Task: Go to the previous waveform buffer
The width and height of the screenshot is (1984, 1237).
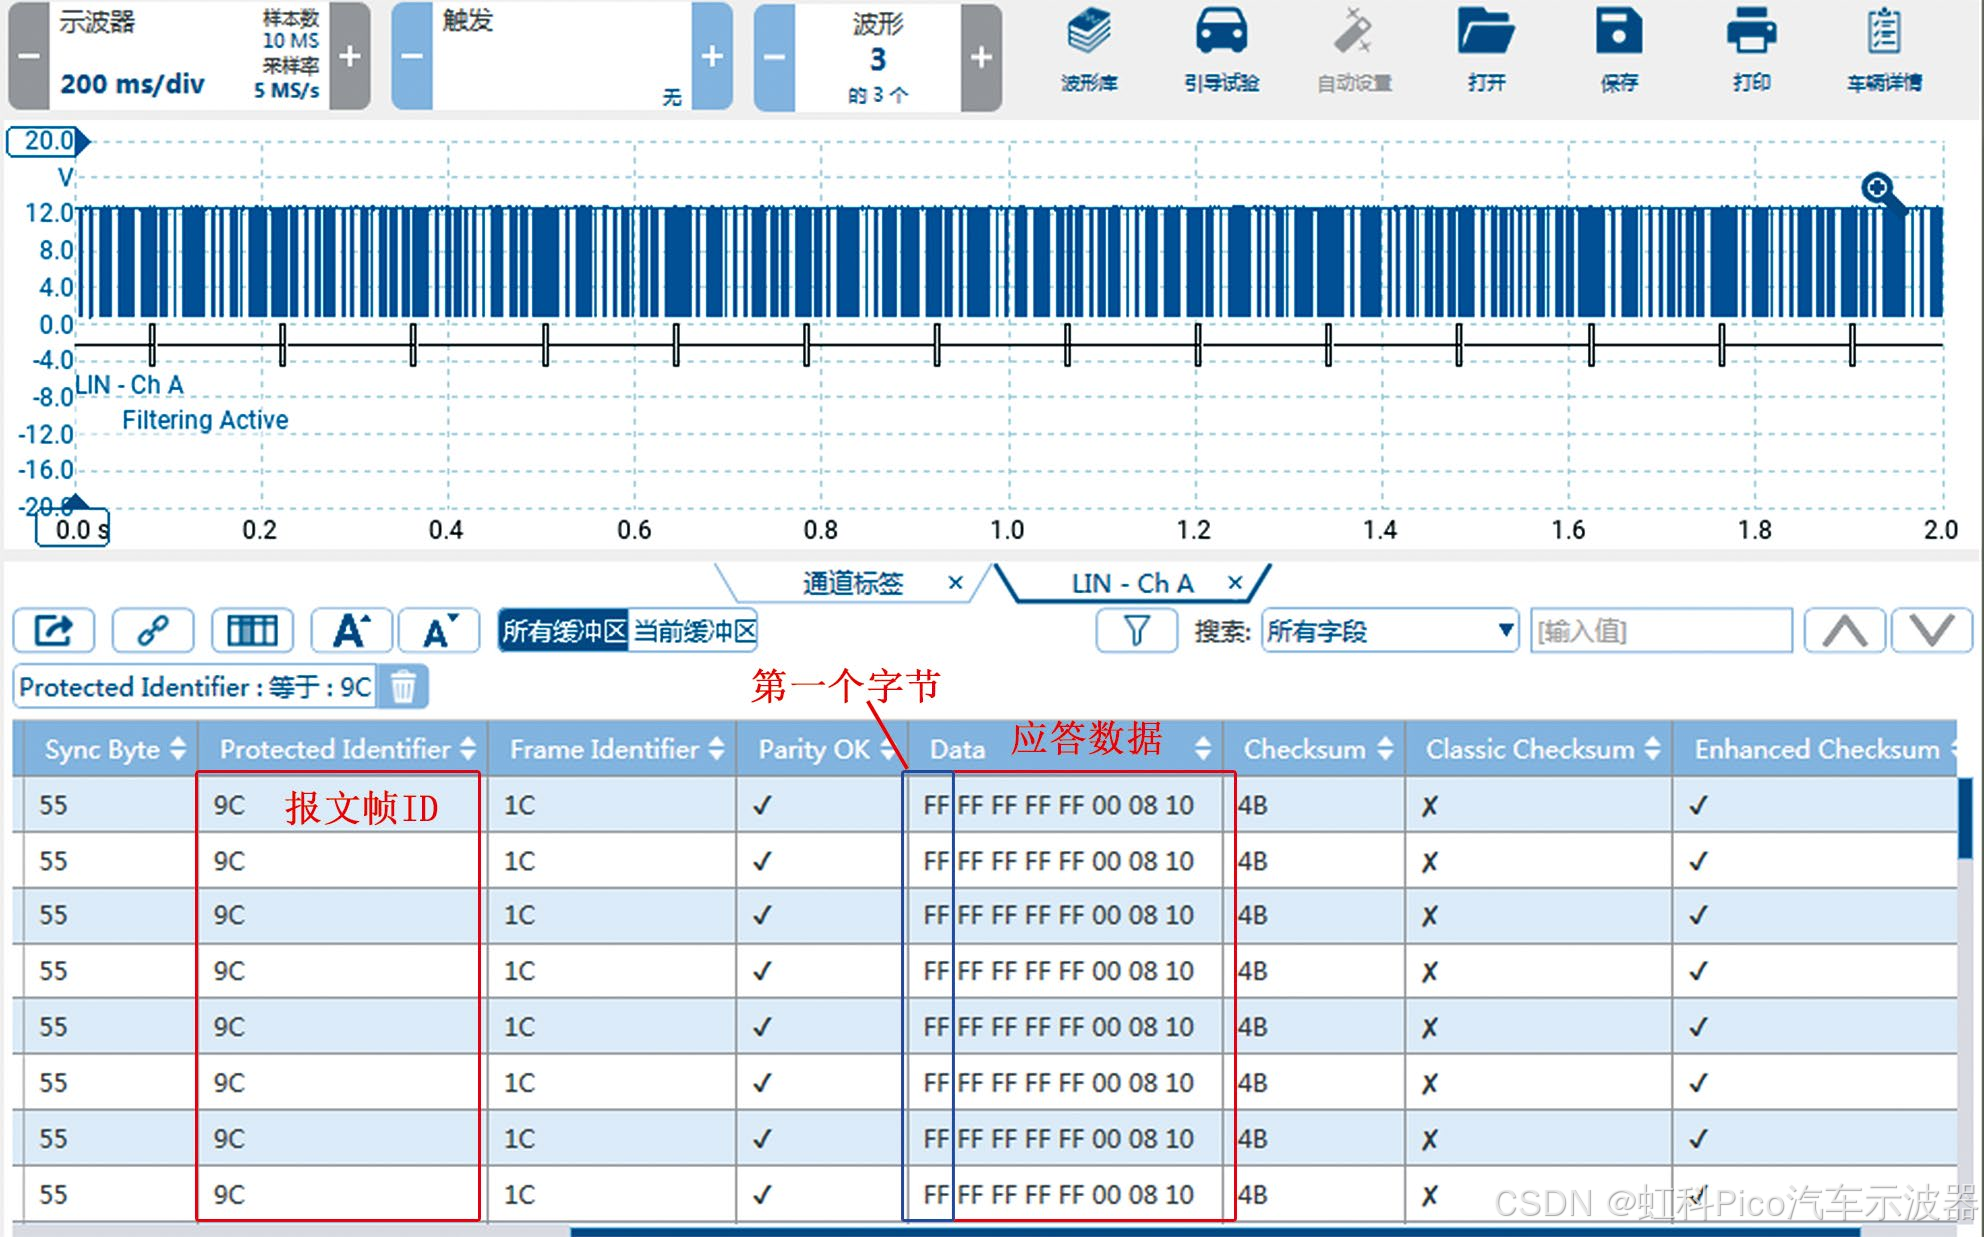Action: click(x=774, y=57)
